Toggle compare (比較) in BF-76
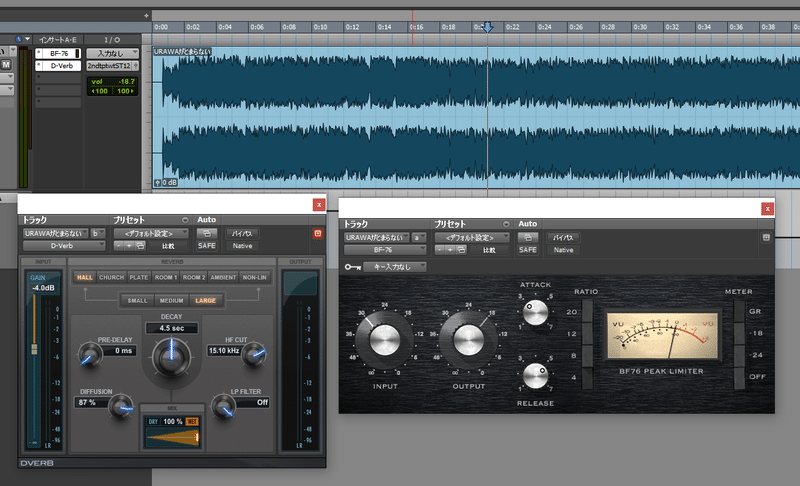This screenshot has height=486, width=800. pyautogui.click(x=489, y=250)
